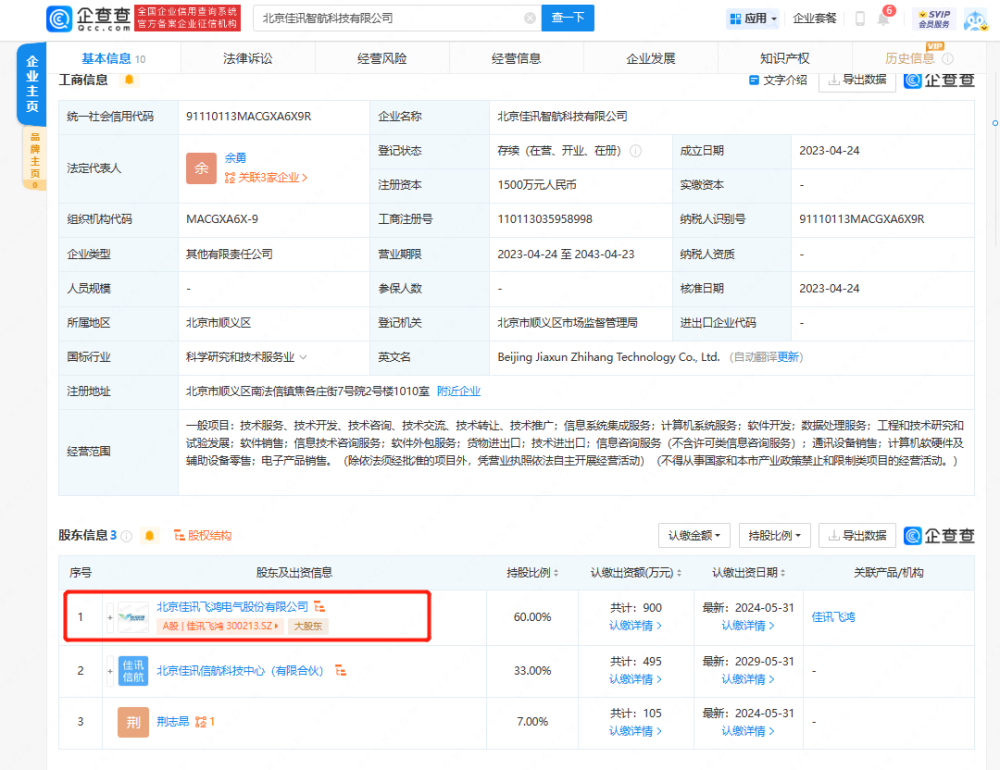Open 认缴详情 under 共计: 105
1000x770 pixels.
(x=635, y=731)
